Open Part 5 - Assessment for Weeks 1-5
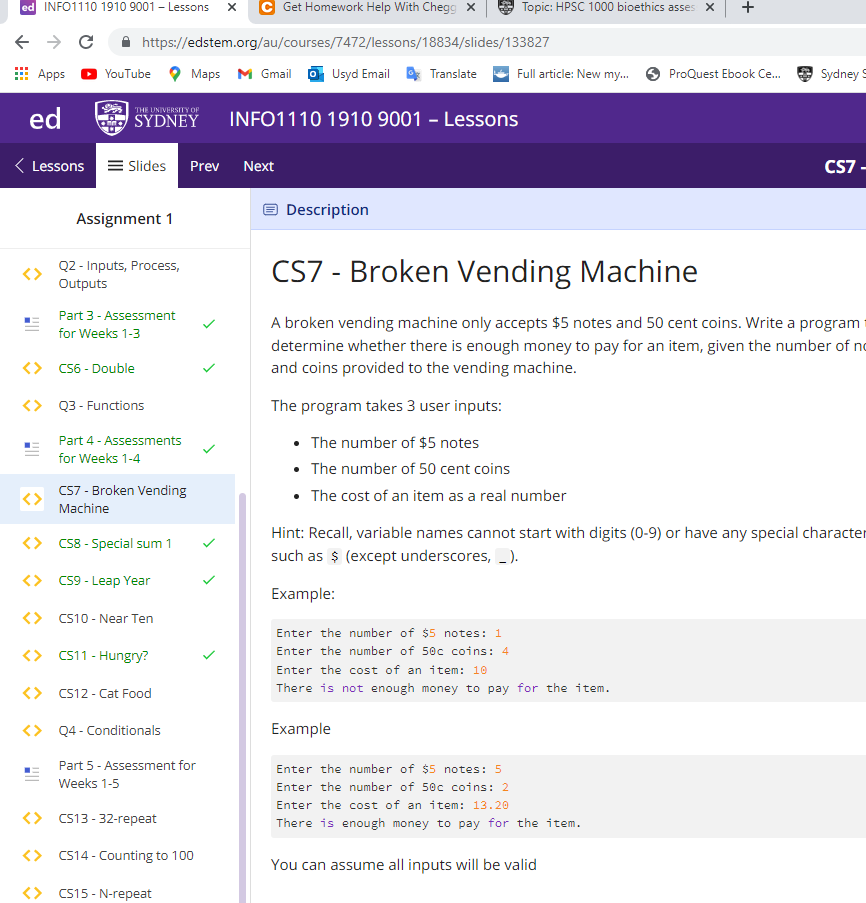The image size is (866, 903). 117,775
